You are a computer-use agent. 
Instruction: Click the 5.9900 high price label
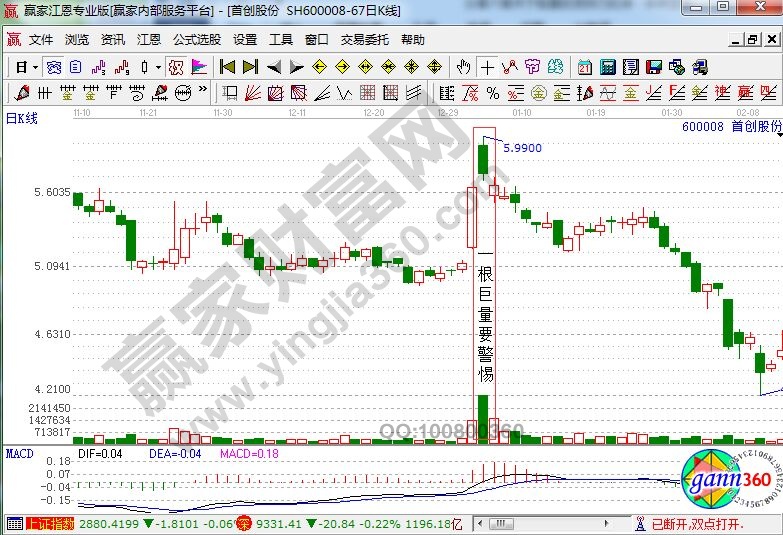tap(522, 148)
